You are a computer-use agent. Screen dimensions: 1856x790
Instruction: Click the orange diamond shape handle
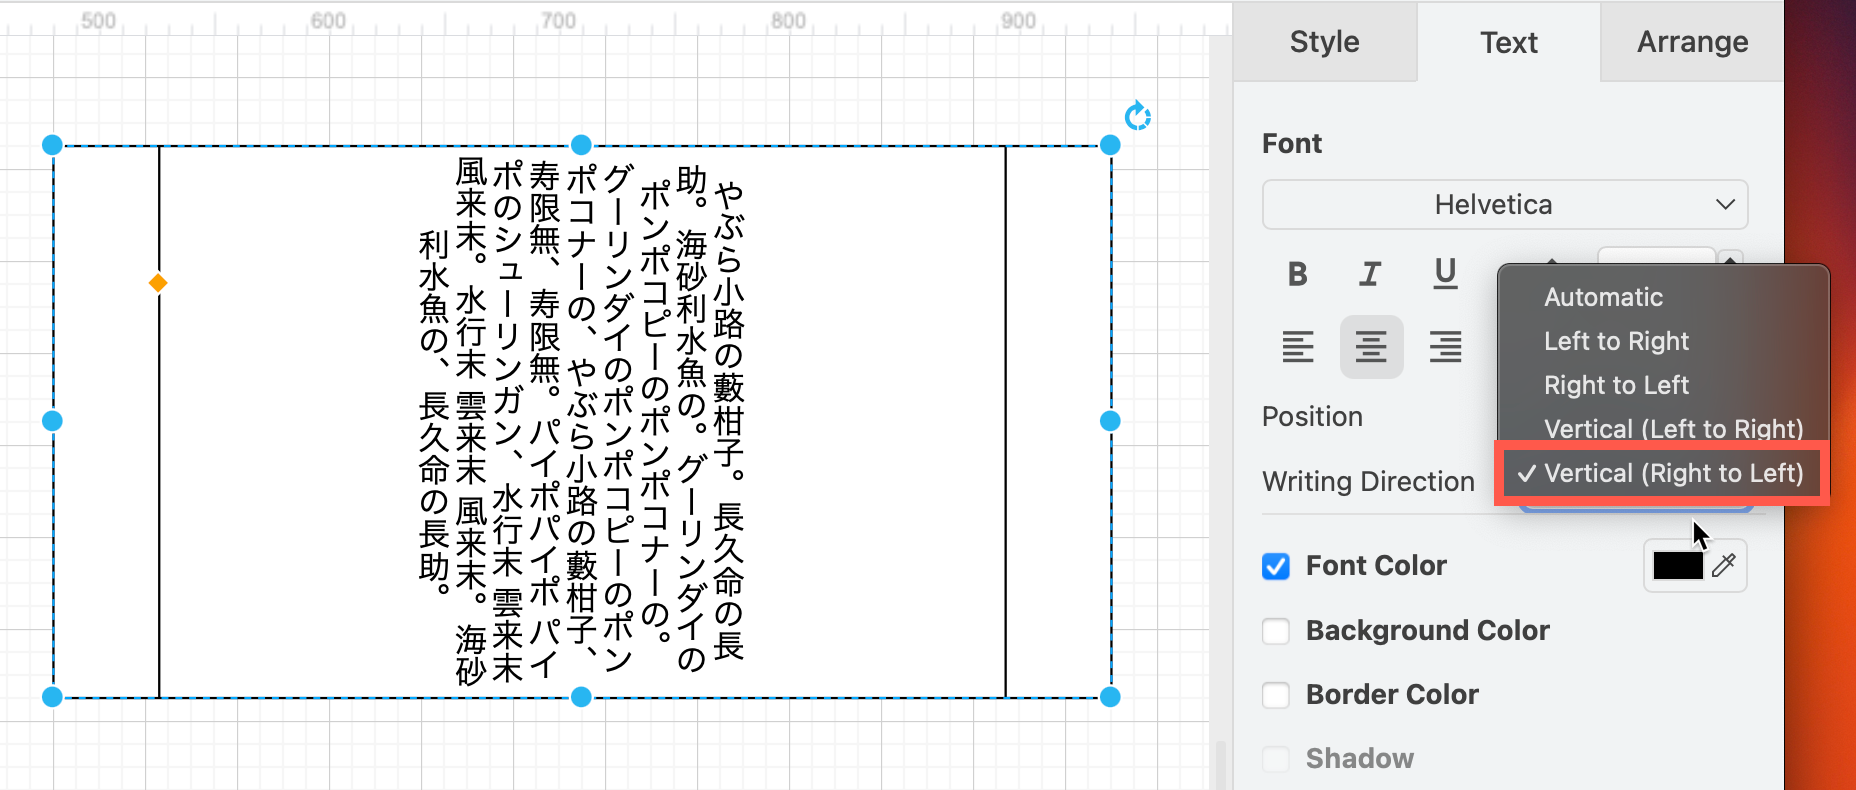pyautogui.click(x=158, y=283)
